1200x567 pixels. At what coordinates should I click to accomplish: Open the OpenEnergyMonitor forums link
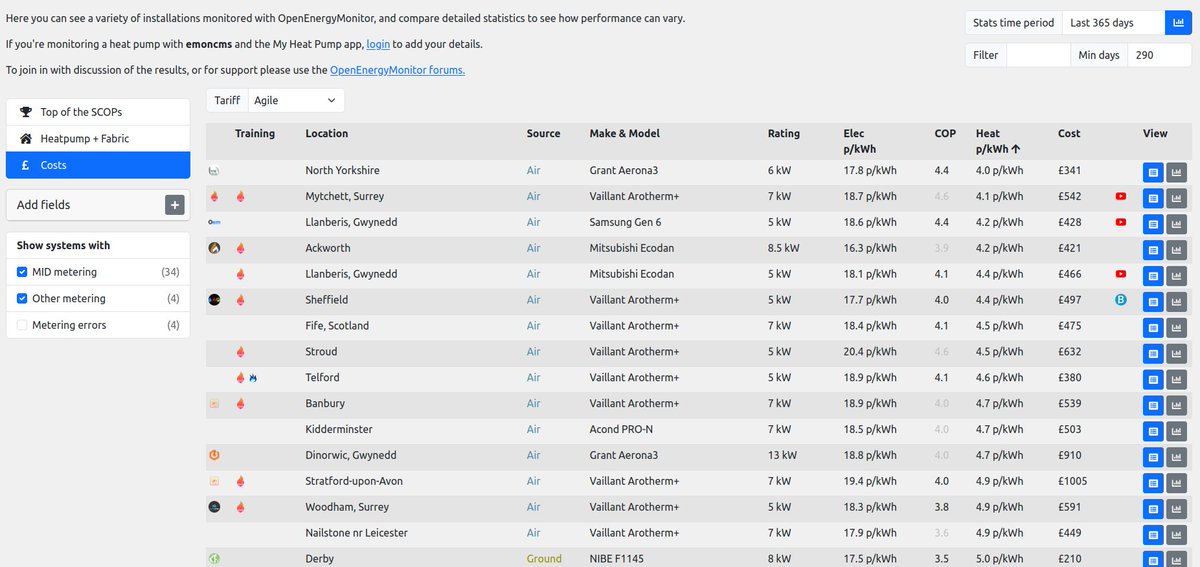pyautogui.click(x=397, y=70)
